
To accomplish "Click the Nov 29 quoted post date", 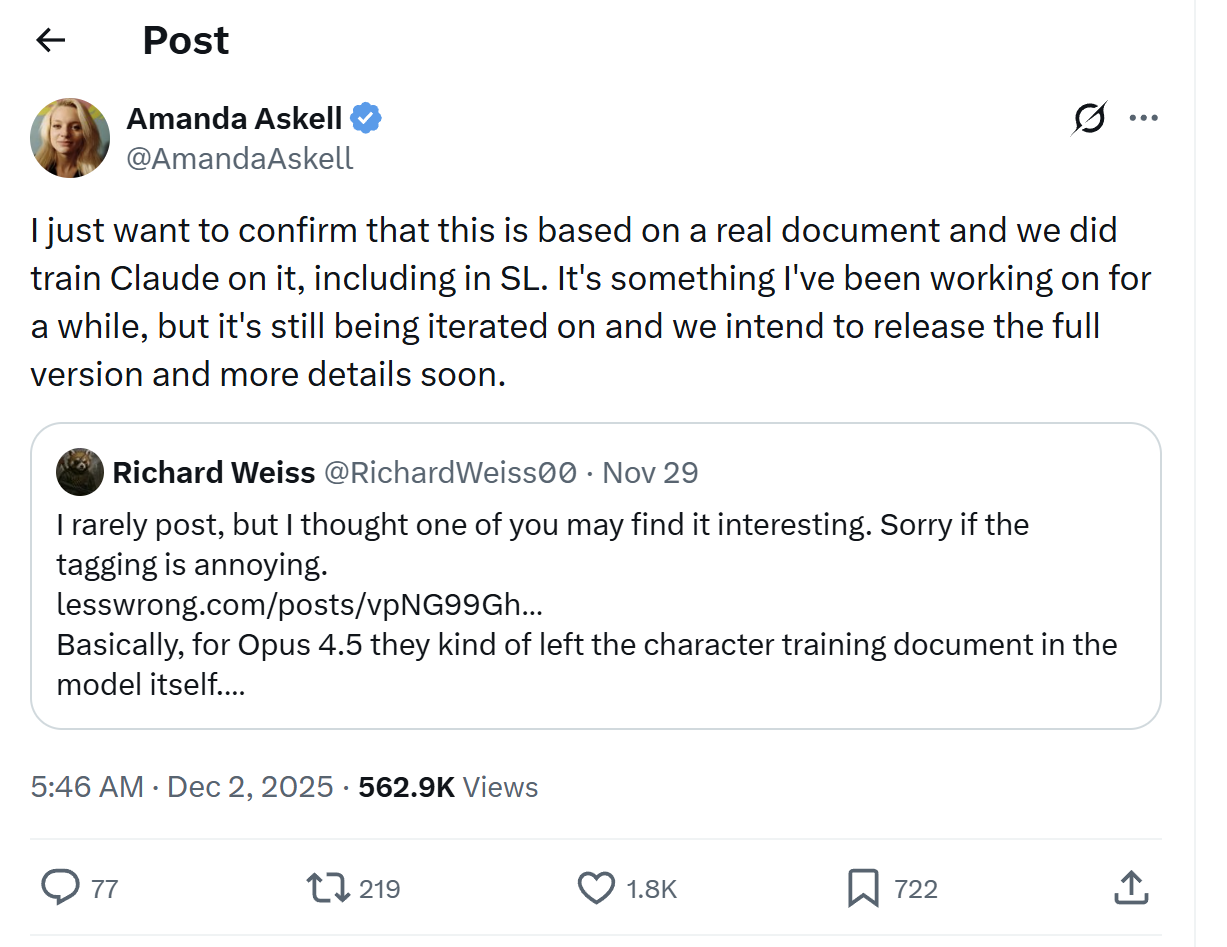I will 651,472.
